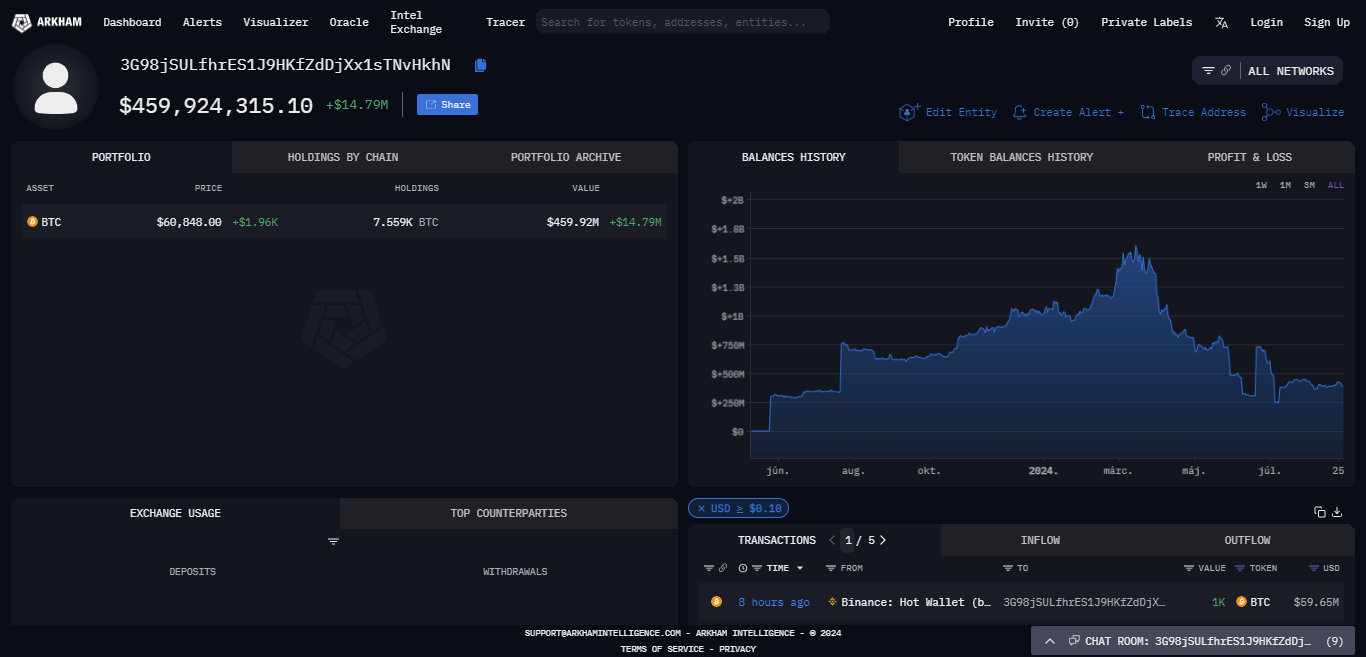Click the BTC coin icon in portfolio
Image resolution: width=1366 pixels, height=657 pixels.
coord(32,222)
